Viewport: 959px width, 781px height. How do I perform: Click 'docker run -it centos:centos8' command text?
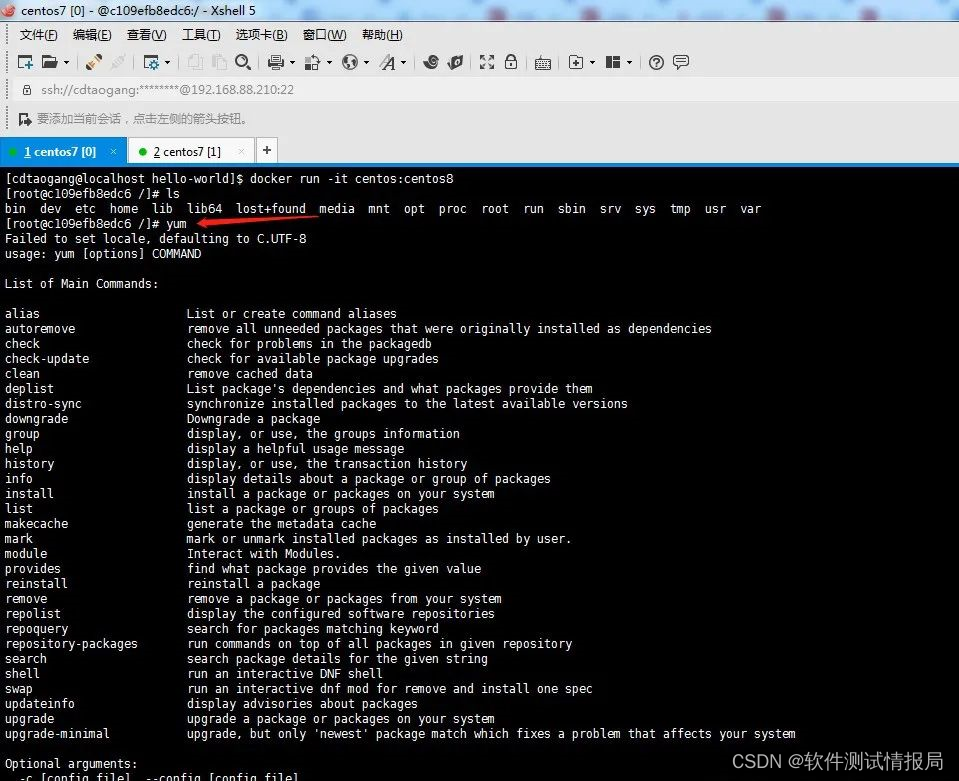point(352,179)
